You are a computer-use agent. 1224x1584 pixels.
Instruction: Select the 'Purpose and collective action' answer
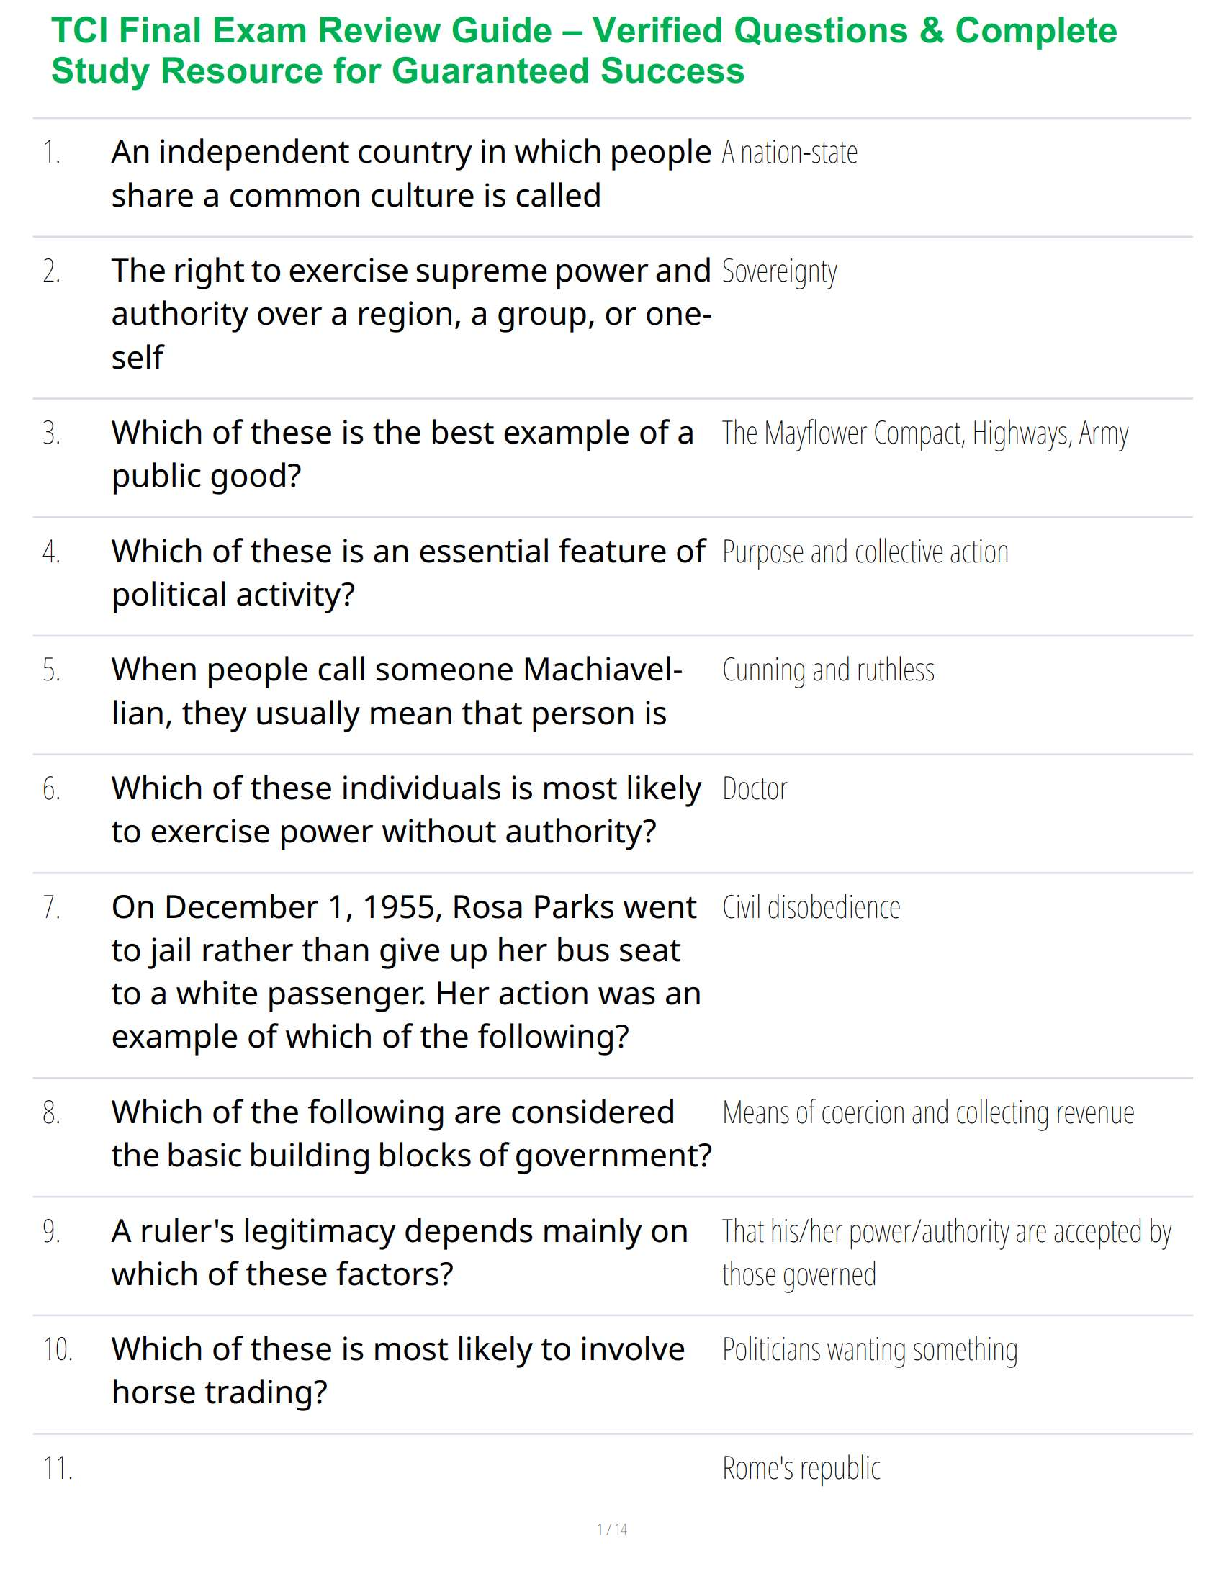pos(864,552)
